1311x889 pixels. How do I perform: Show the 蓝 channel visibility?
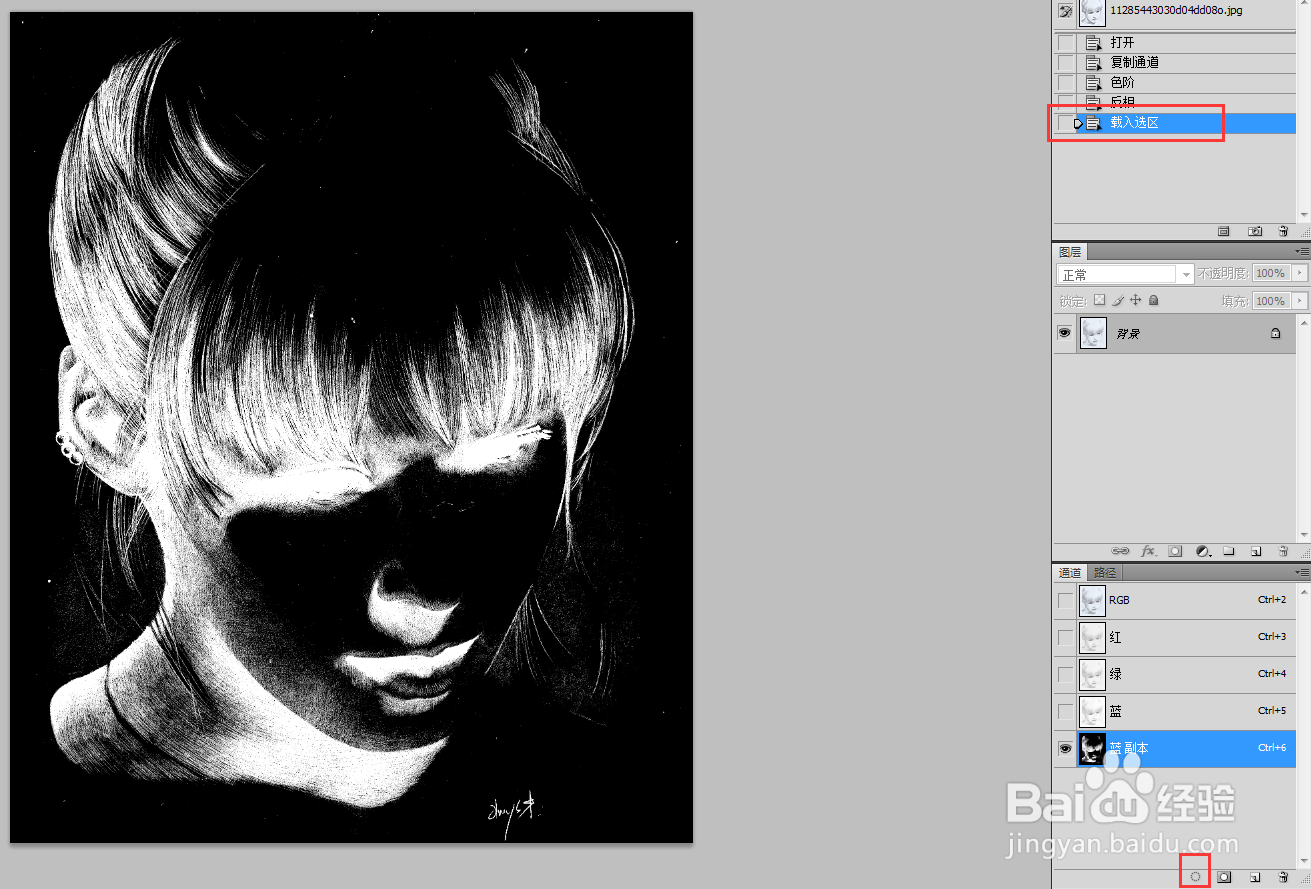tap(1066, 711)
